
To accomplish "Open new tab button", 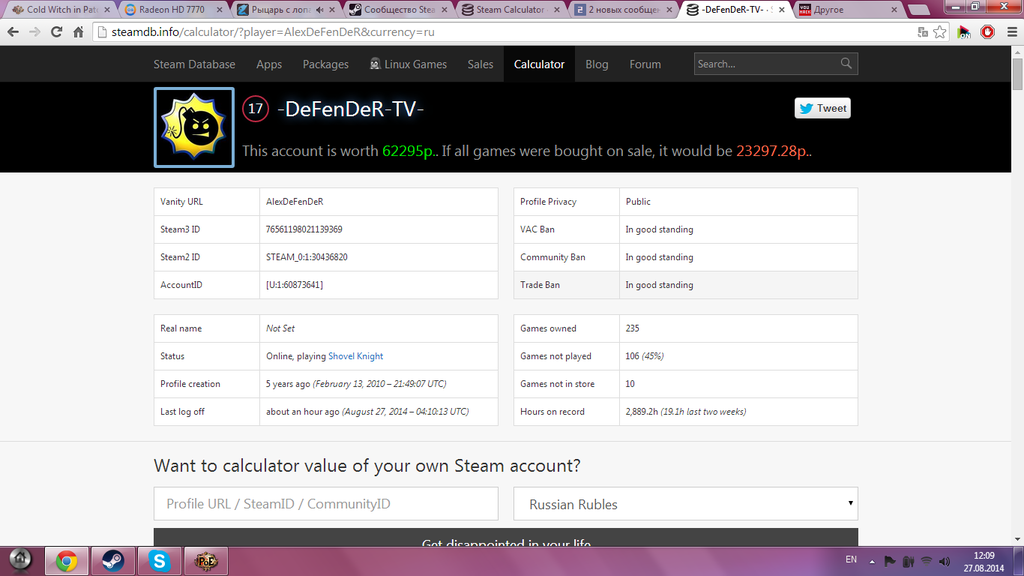I will 919,10.
